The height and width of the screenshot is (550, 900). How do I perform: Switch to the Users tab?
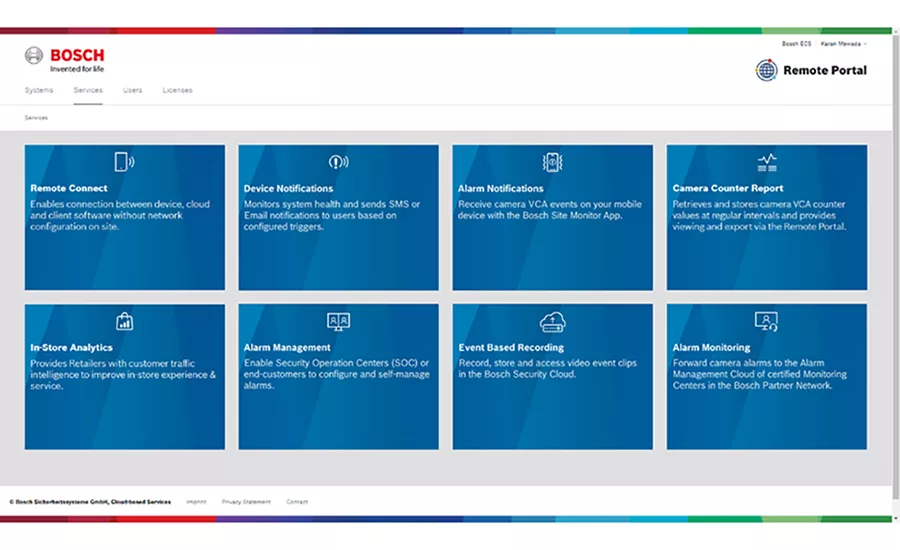[x=133, y=90]
